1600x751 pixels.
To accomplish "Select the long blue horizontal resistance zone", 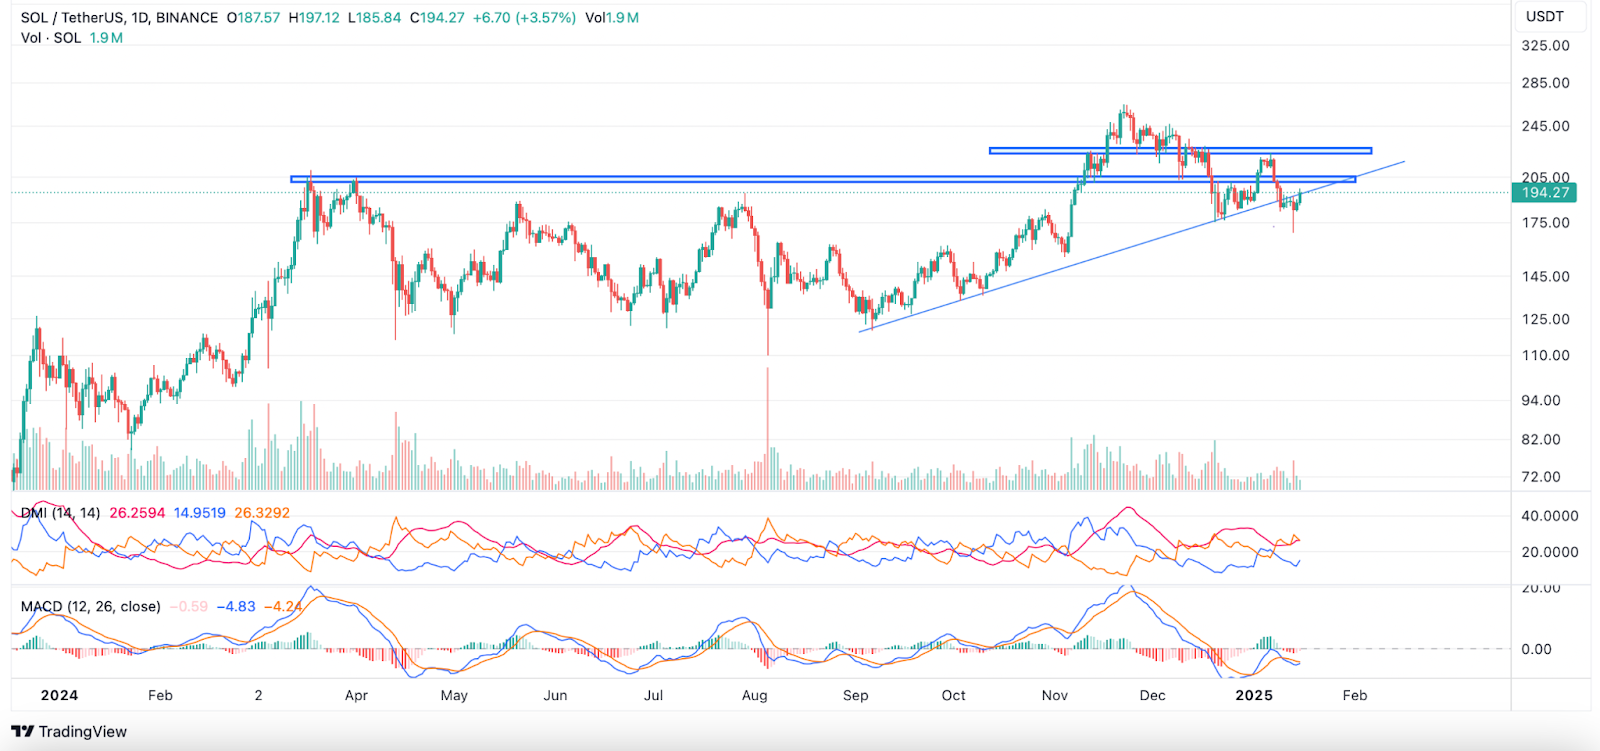I will (823, 179).
